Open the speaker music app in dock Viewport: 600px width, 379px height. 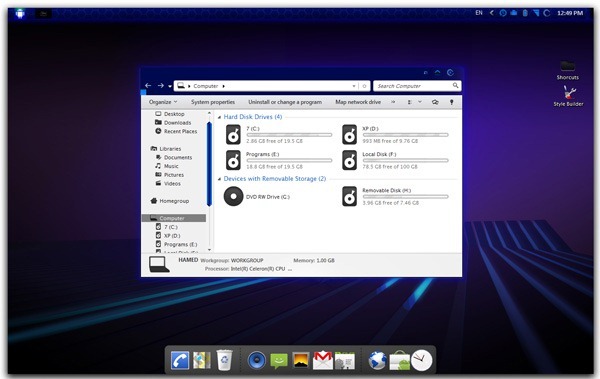click(x=256, y=361)
